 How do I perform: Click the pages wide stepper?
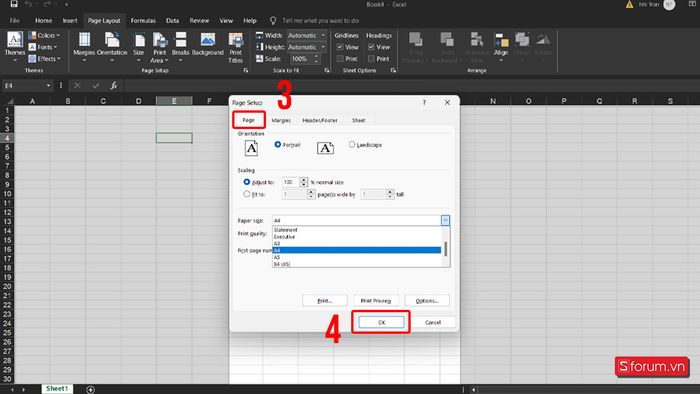(x=311, y=194)
